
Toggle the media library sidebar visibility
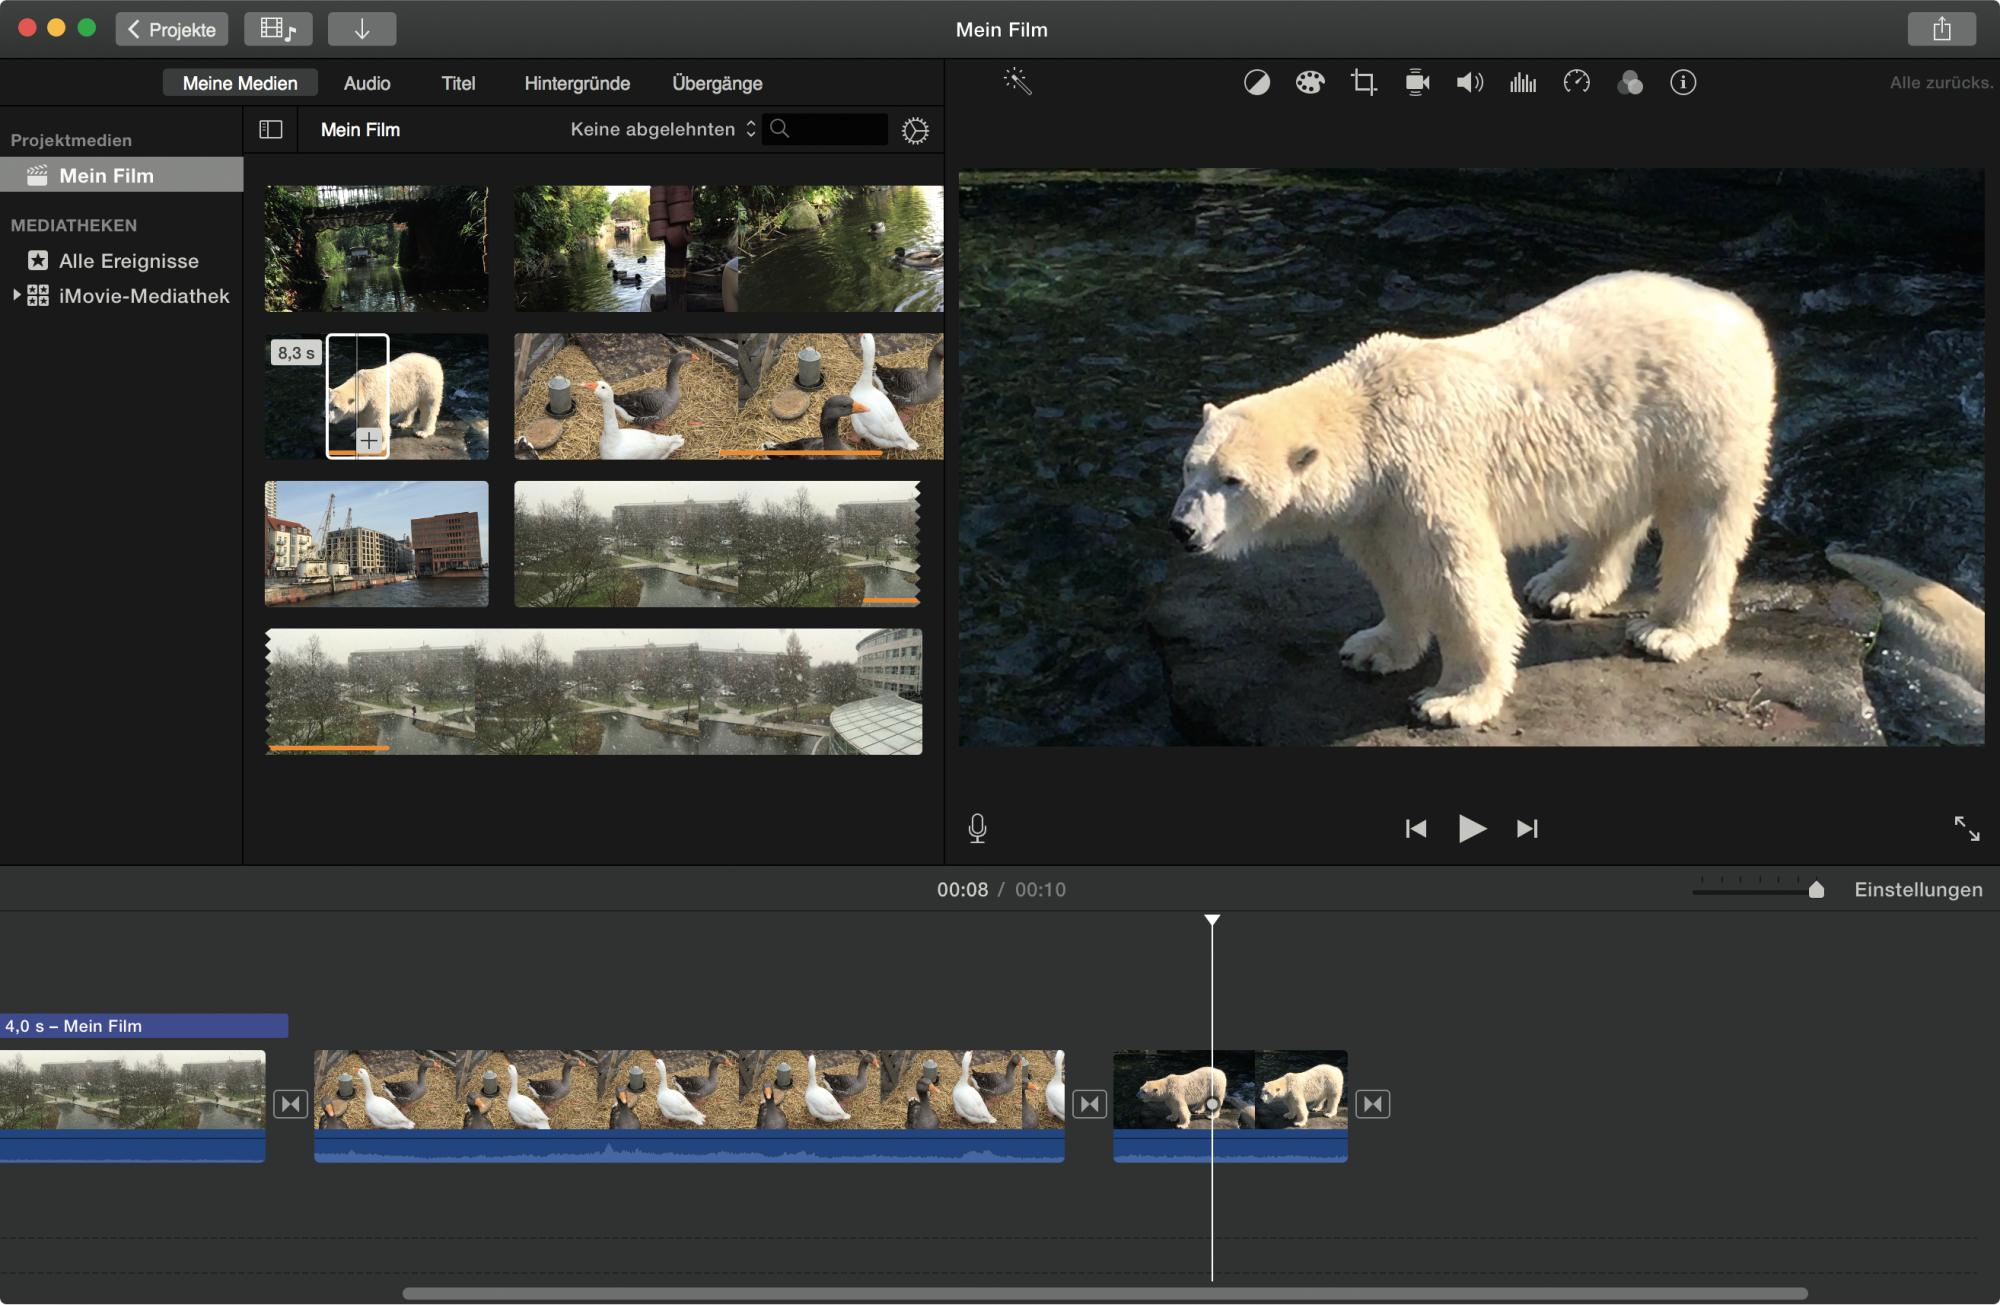coord(271,130)
